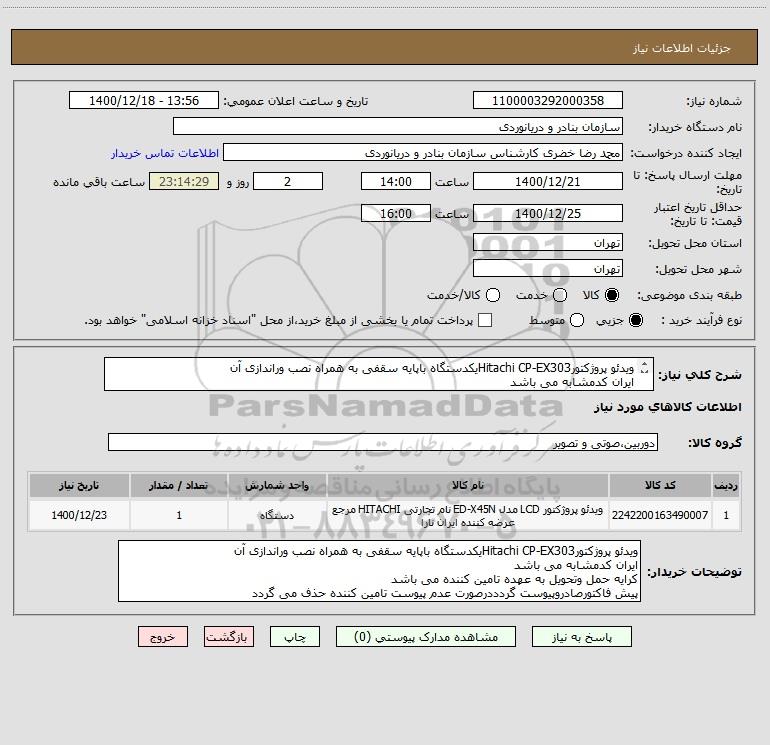Click the نام کالا column header
Image resolution: width=770 pixels, height=745 pixels.
click(468, 485)
